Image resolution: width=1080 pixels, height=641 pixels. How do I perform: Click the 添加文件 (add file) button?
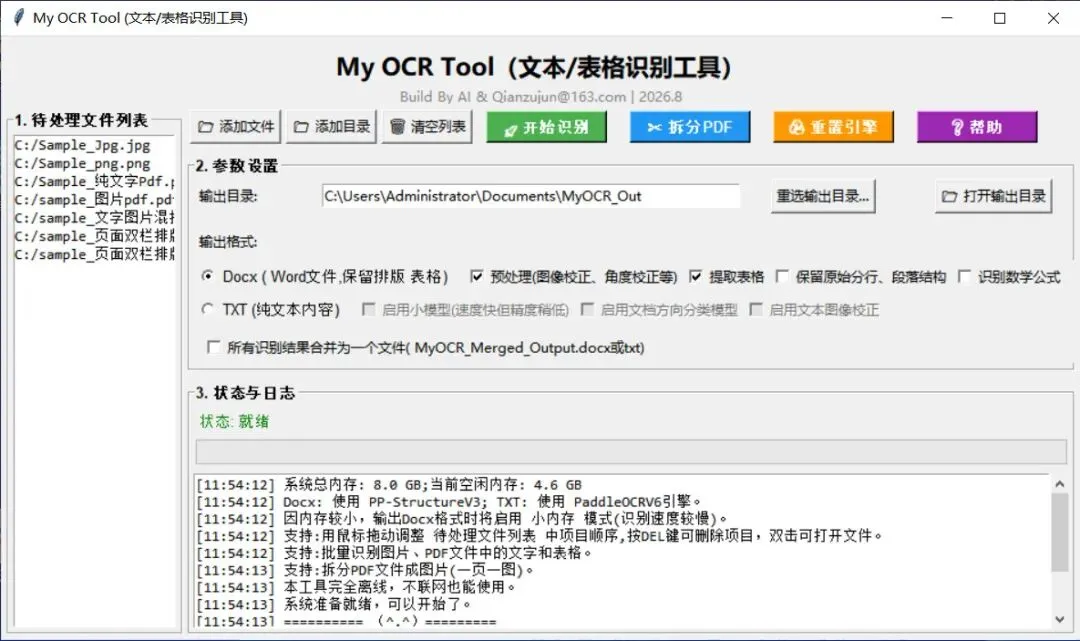(x=236, y=127)
